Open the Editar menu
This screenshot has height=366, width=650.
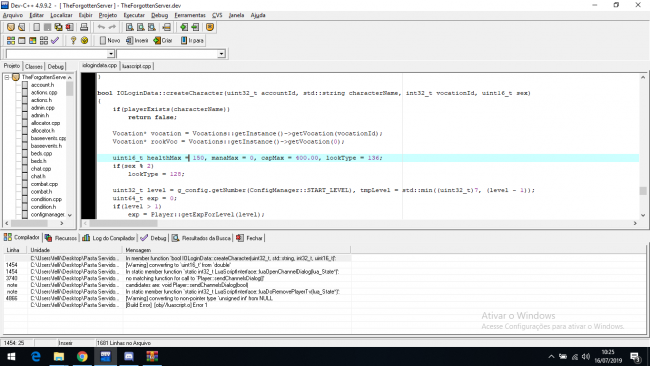[36, 15]
